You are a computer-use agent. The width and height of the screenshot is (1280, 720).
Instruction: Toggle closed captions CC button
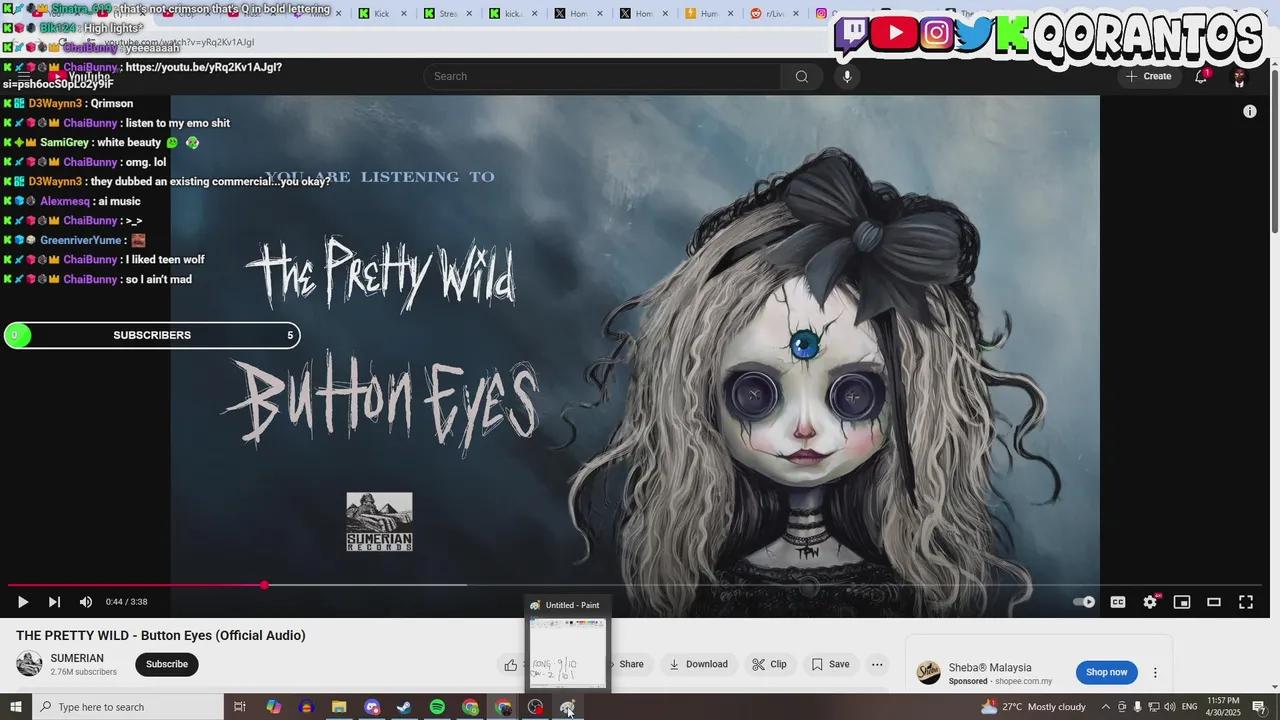1118,602
